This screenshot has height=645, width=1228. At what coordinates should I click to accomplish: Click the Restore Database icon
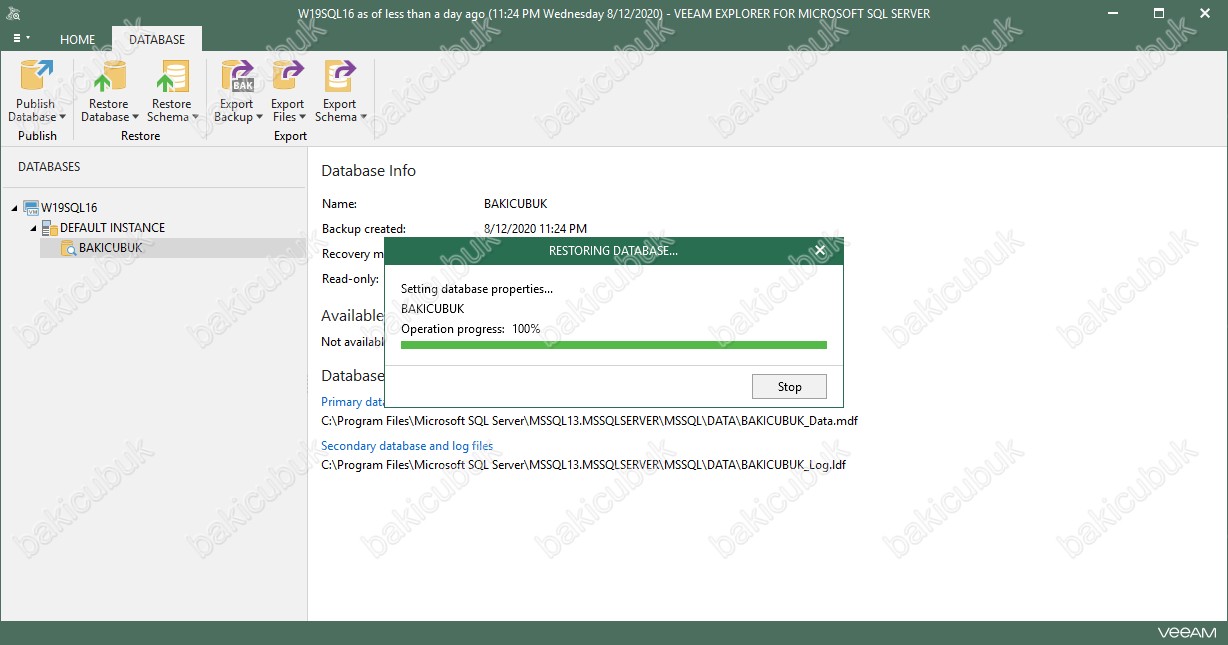(x=108, y=76)
